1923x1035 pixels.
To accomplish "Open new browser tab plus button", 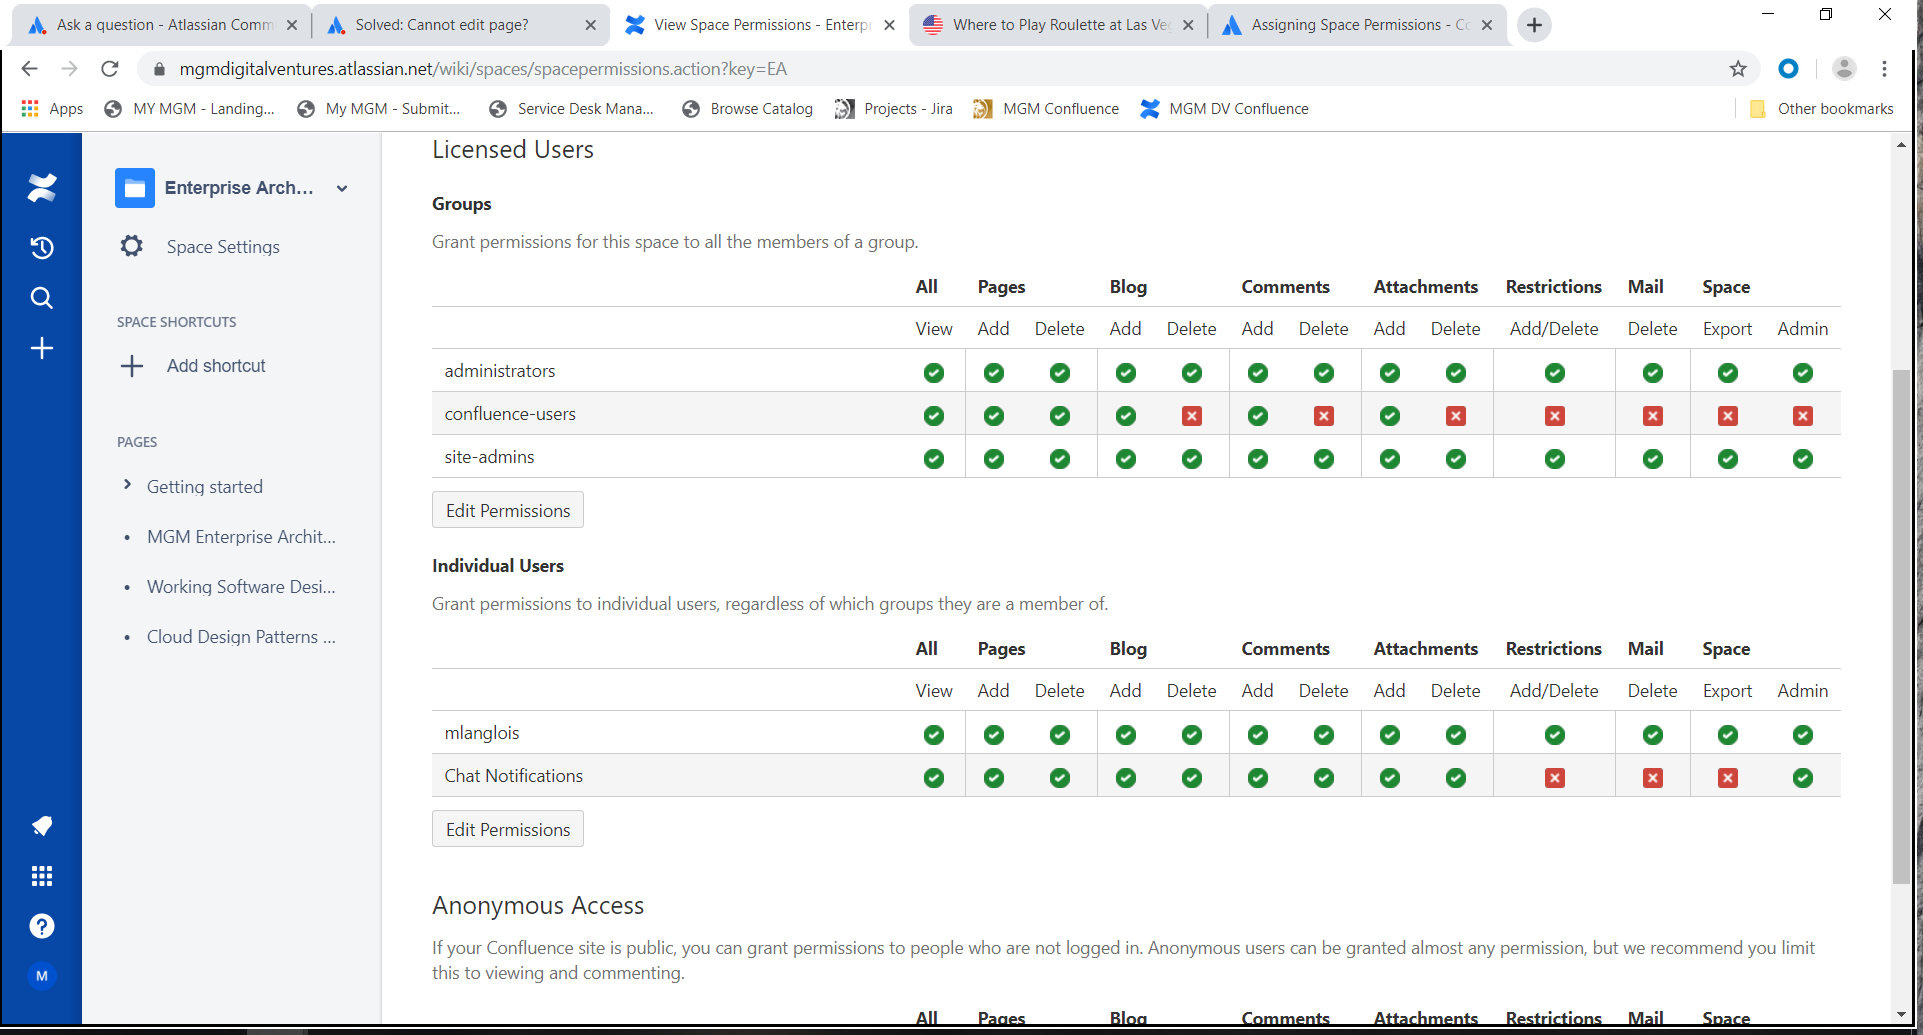I will tap(1534, 25).
